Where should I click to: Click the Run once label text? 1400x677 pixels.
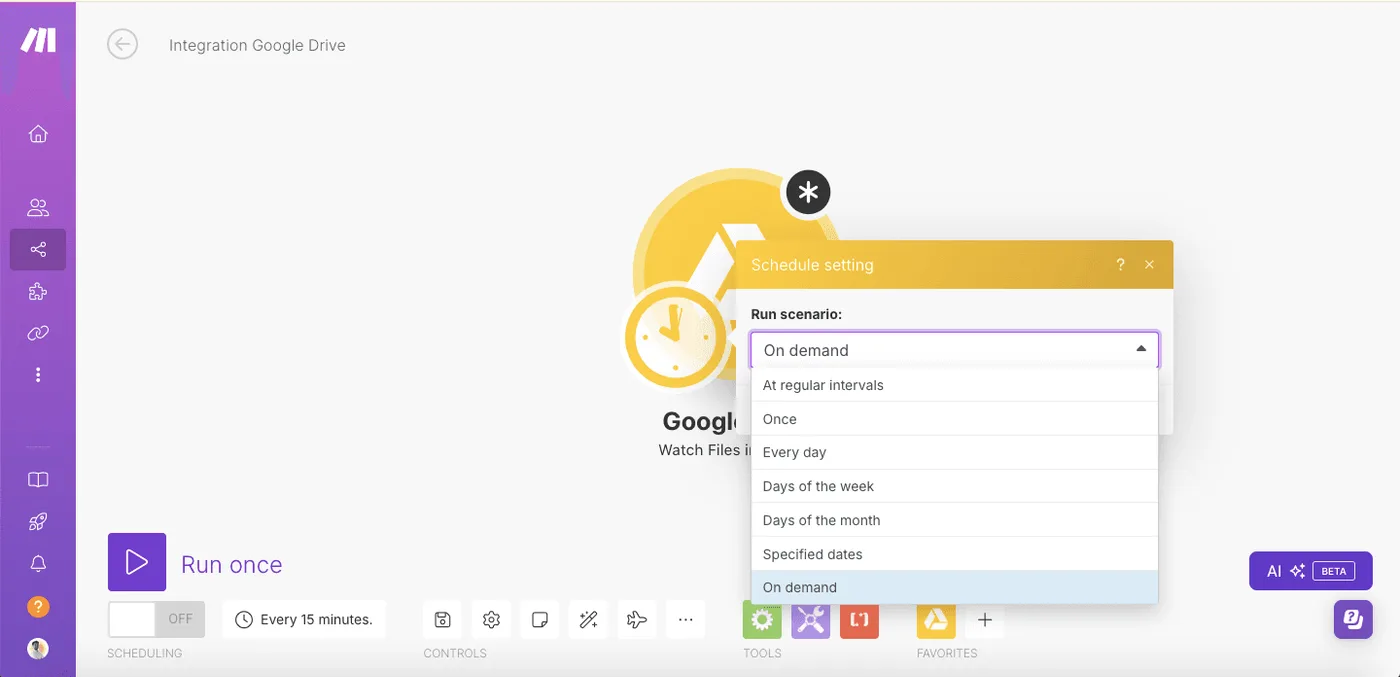[232, 565]
